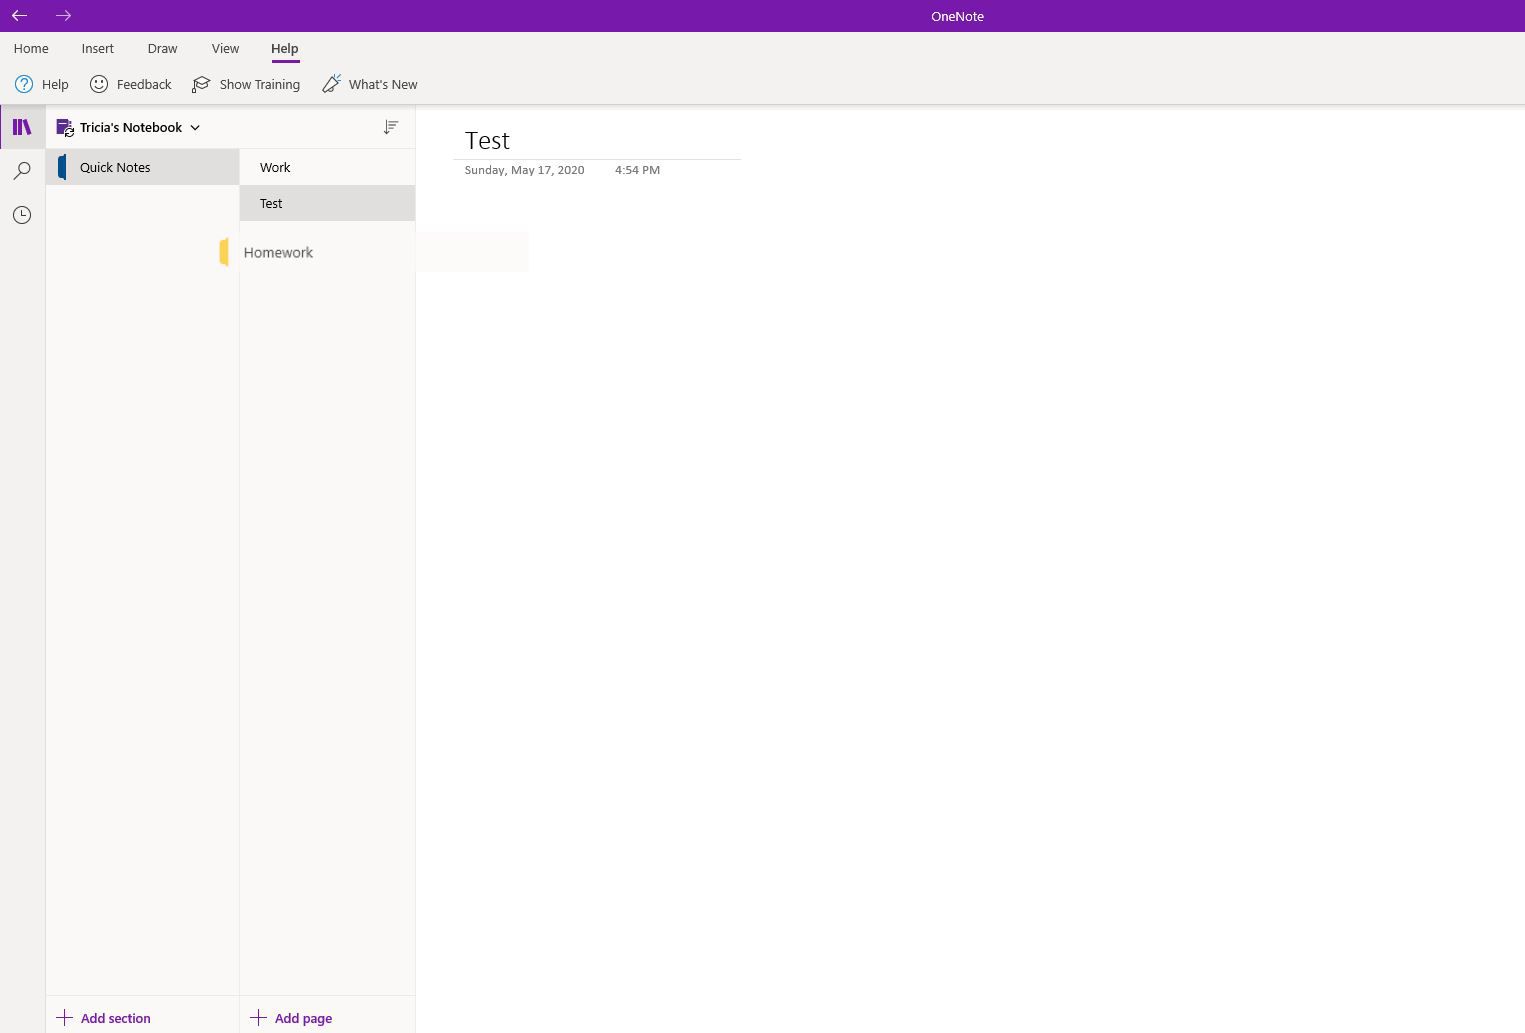Select the Quick Notes section
1525x1033 pixels.
pyautogui.click(x=143, y=167)
